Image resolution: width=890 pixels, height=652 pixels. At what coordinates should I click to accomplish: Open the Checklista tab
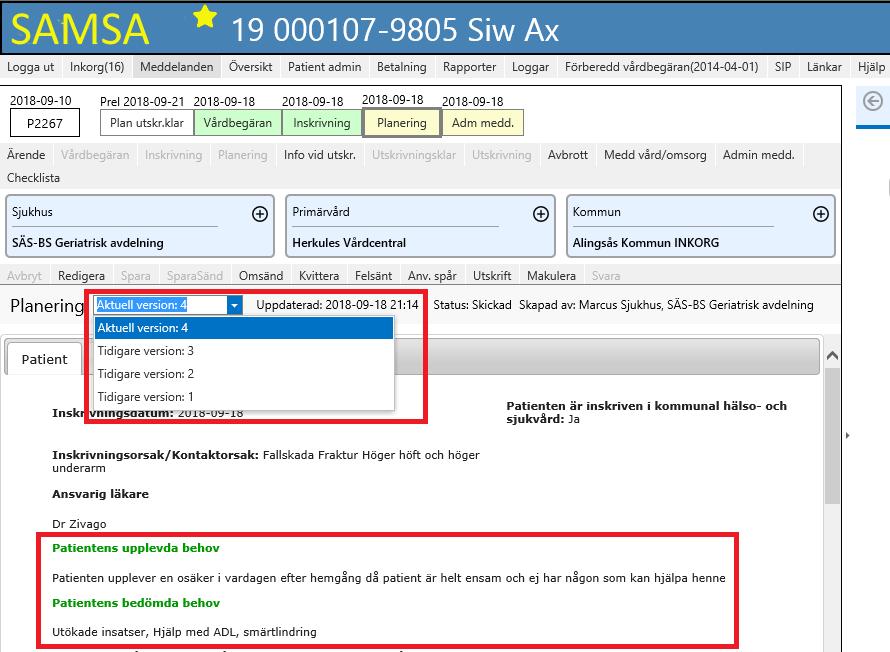[x=33, y=178]
